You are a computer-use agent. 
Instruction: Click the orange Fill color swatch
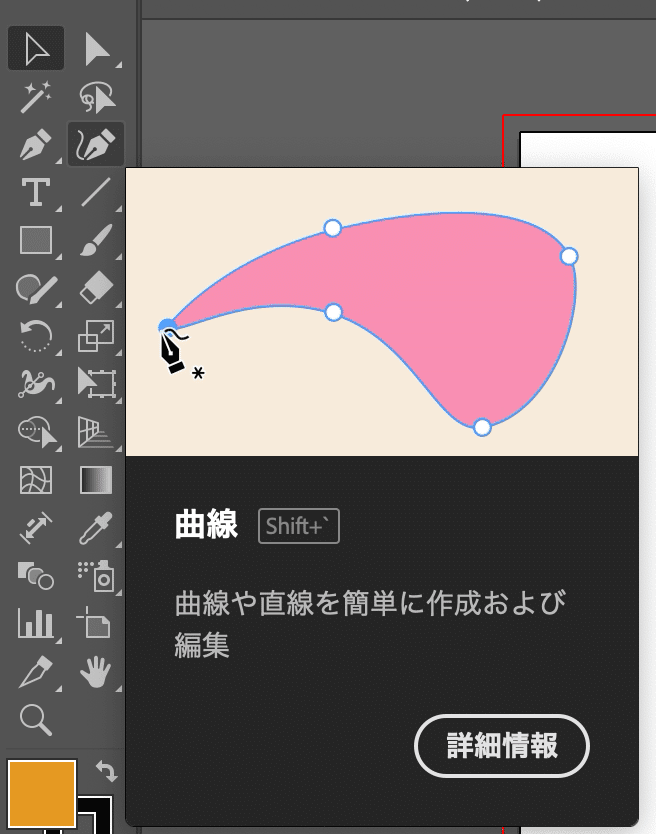tap(41, 794)
